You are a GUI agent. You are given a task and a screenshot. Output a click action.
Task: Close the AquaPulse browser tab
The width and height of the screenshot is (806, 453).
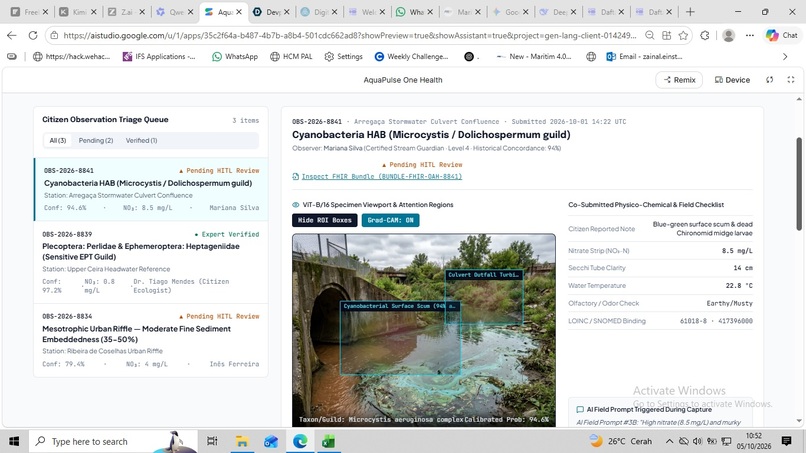pos(239,12)
